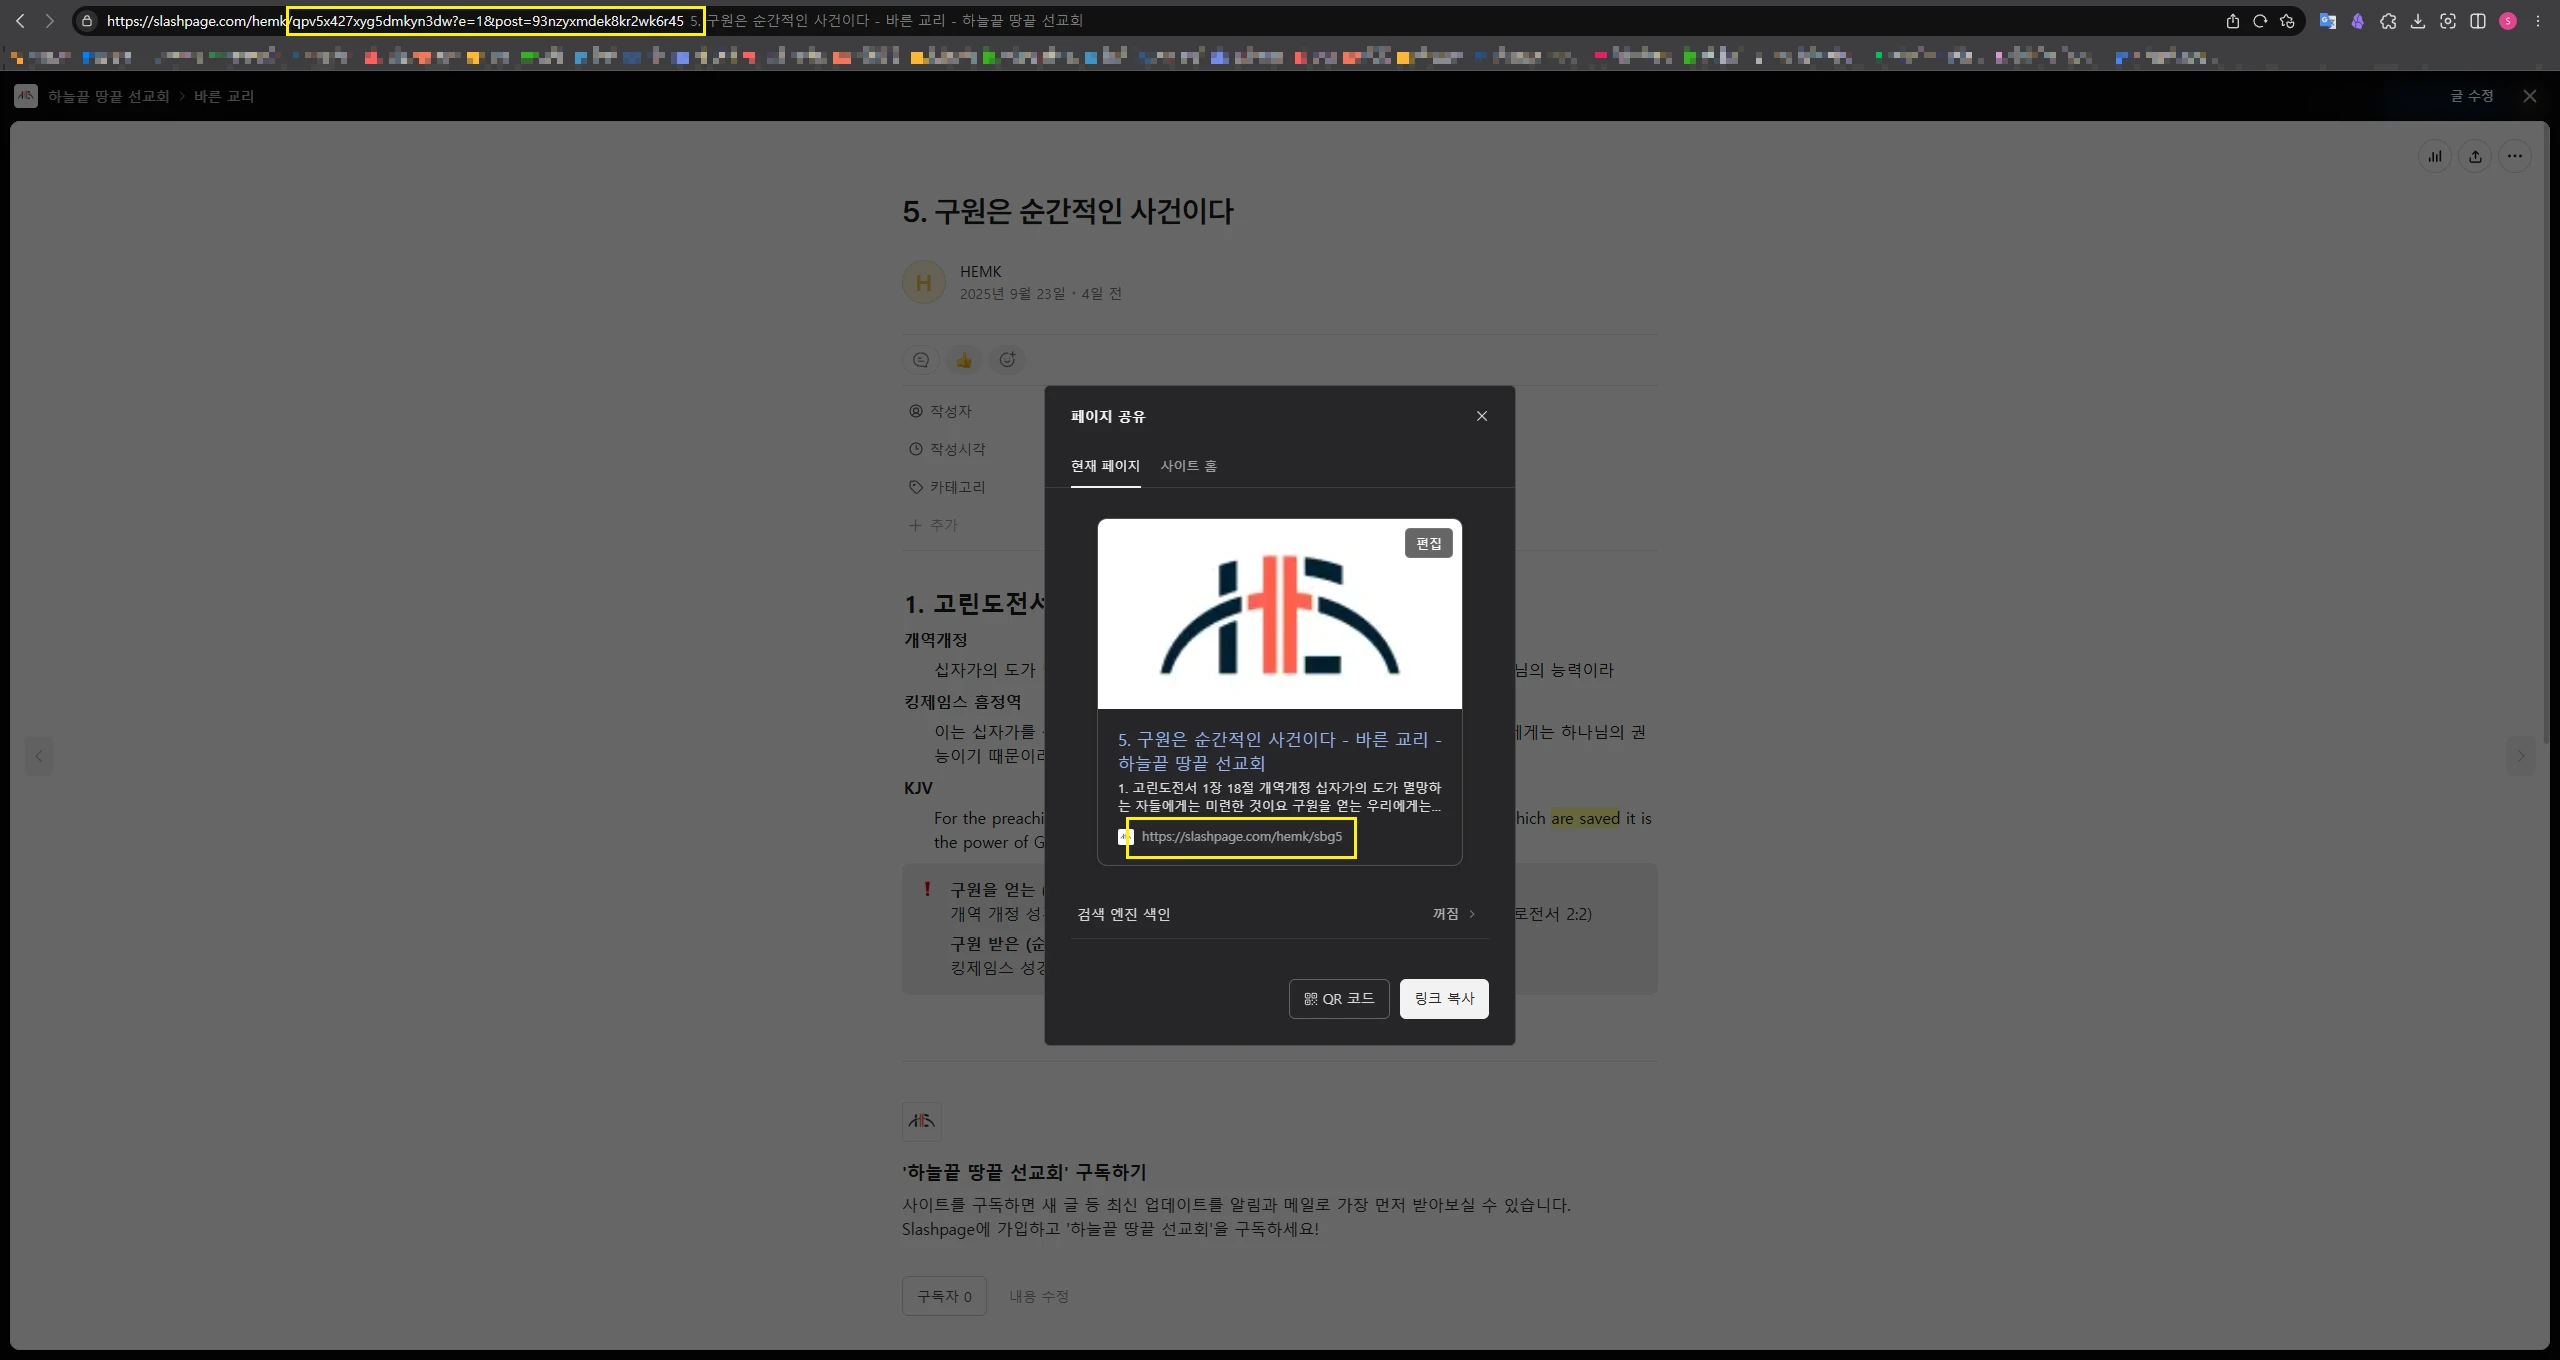Open 꺼짐 search indexing option
This screenshot has width=2560, height=1360.
pyautogui.click(x=1445, y=914)
